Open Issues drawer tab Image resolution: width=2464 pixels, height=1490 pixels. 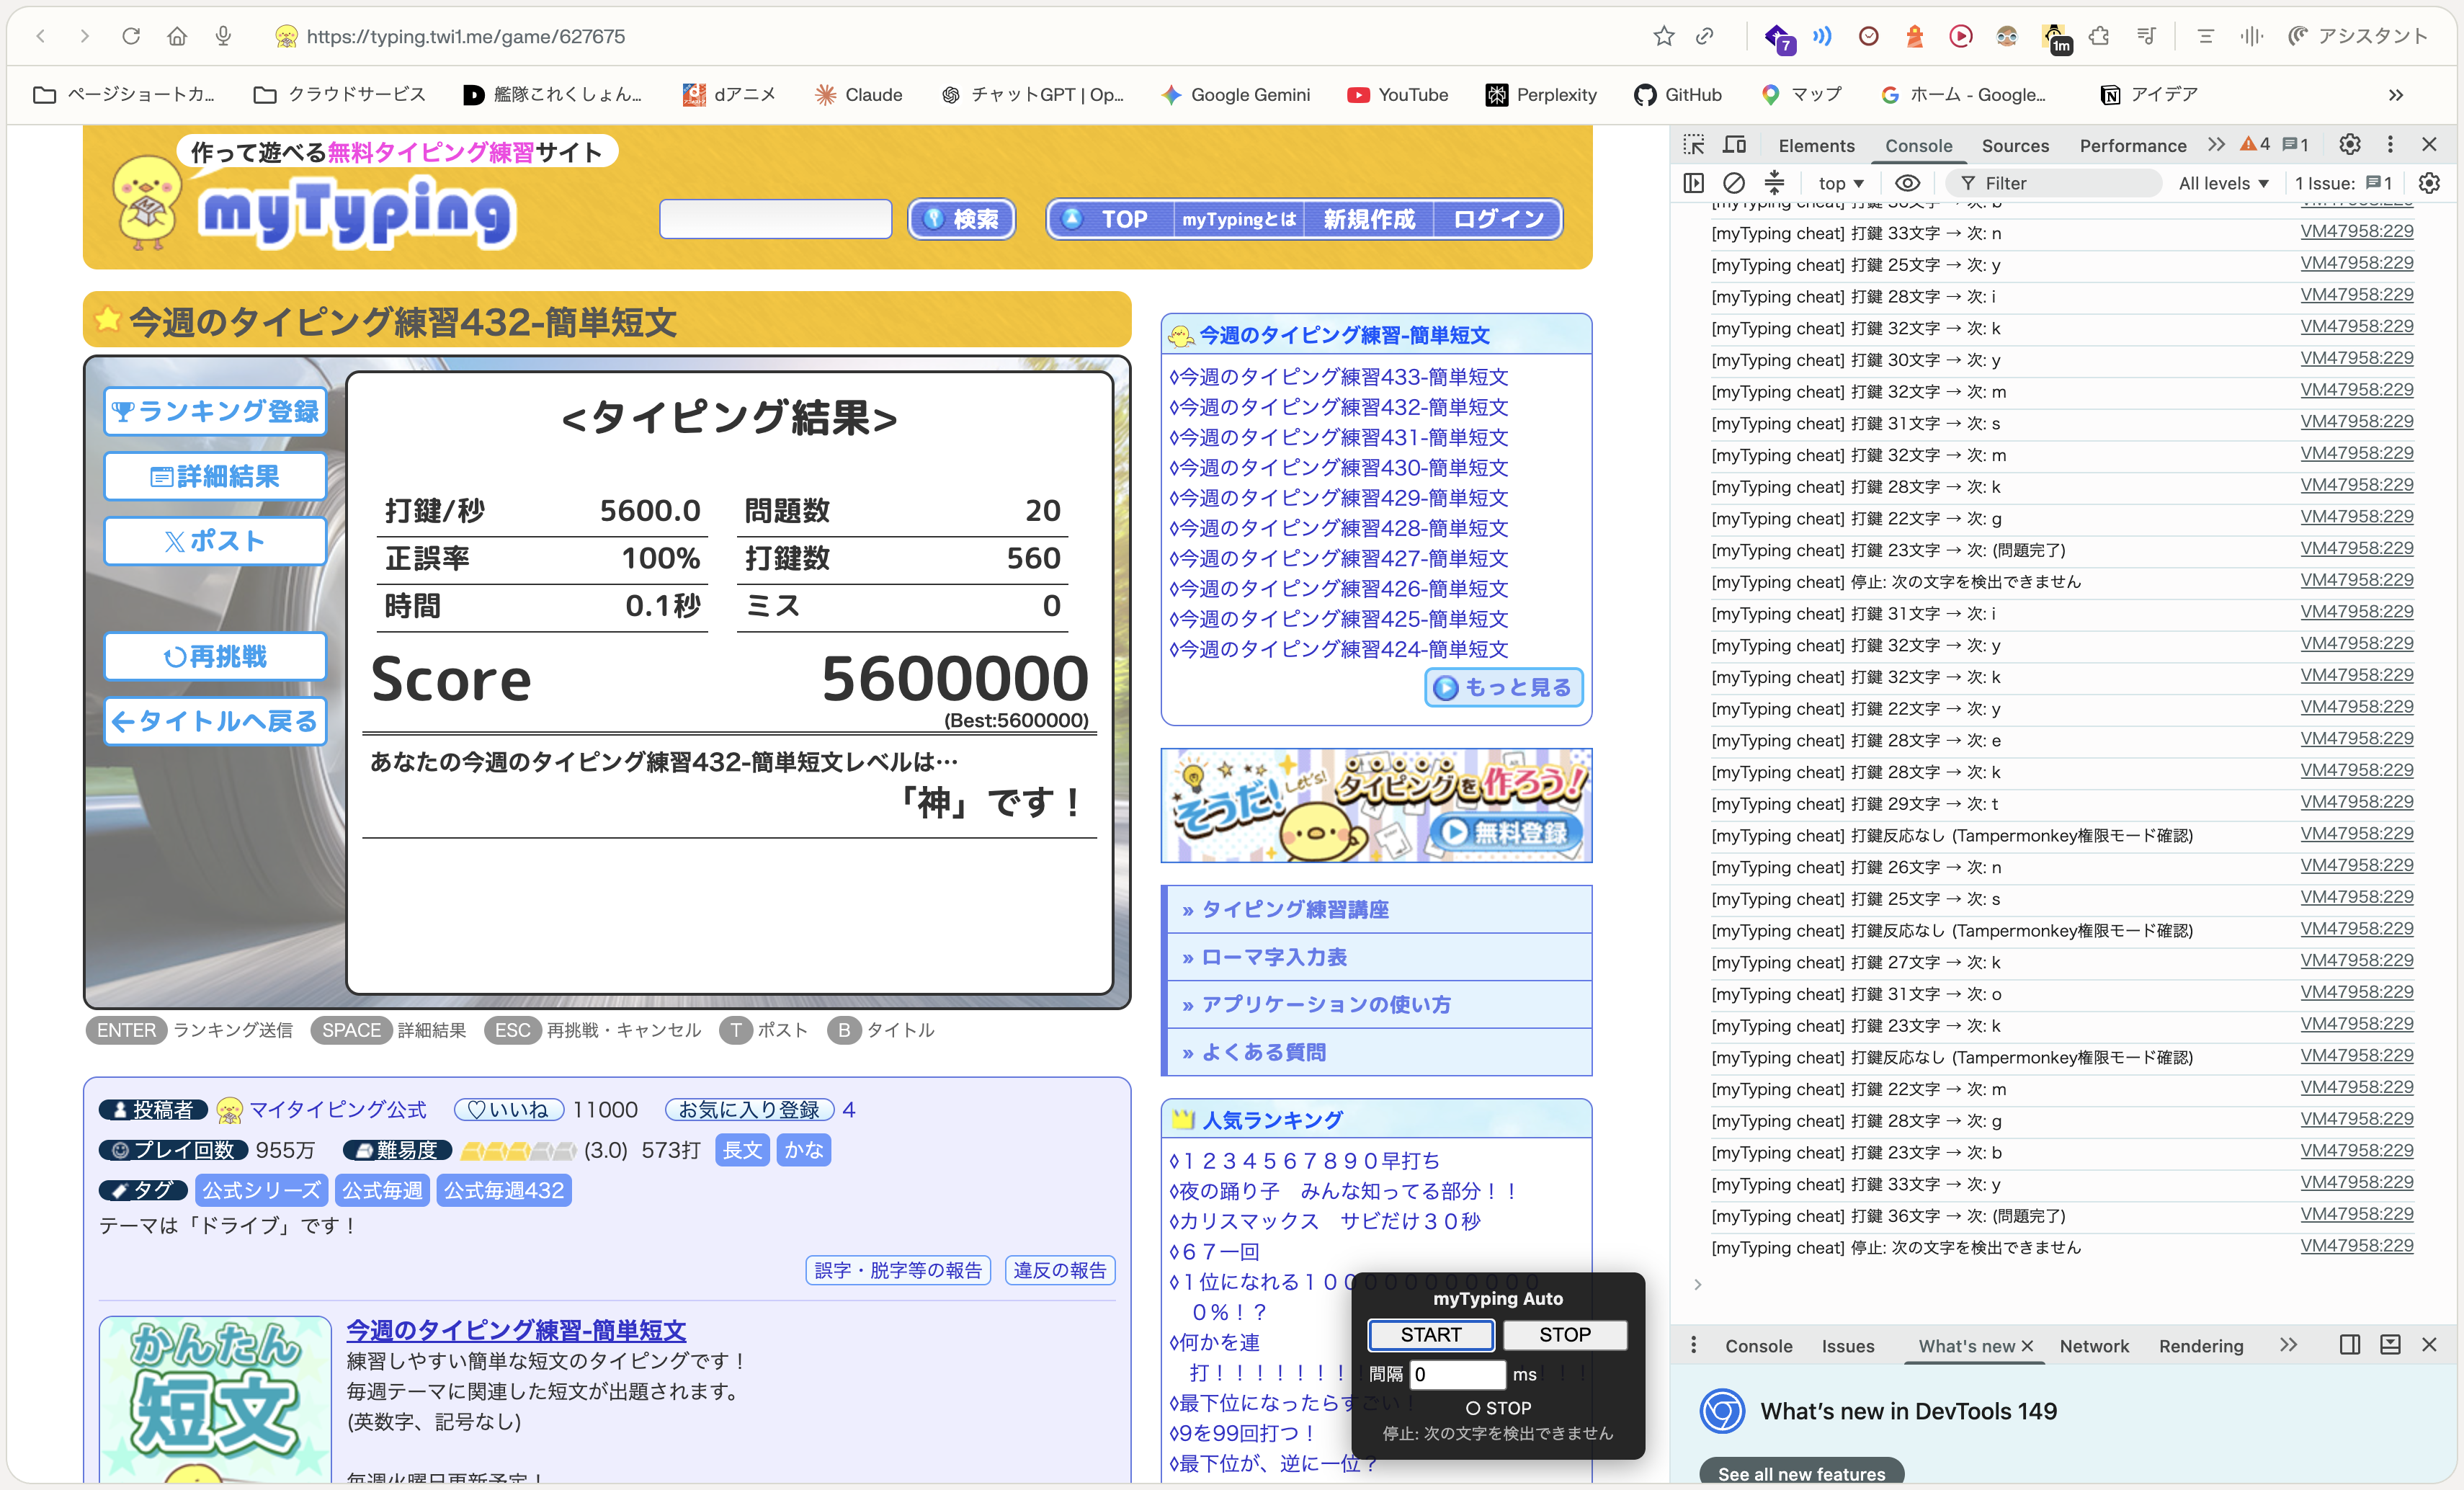coord(1847,1346)
